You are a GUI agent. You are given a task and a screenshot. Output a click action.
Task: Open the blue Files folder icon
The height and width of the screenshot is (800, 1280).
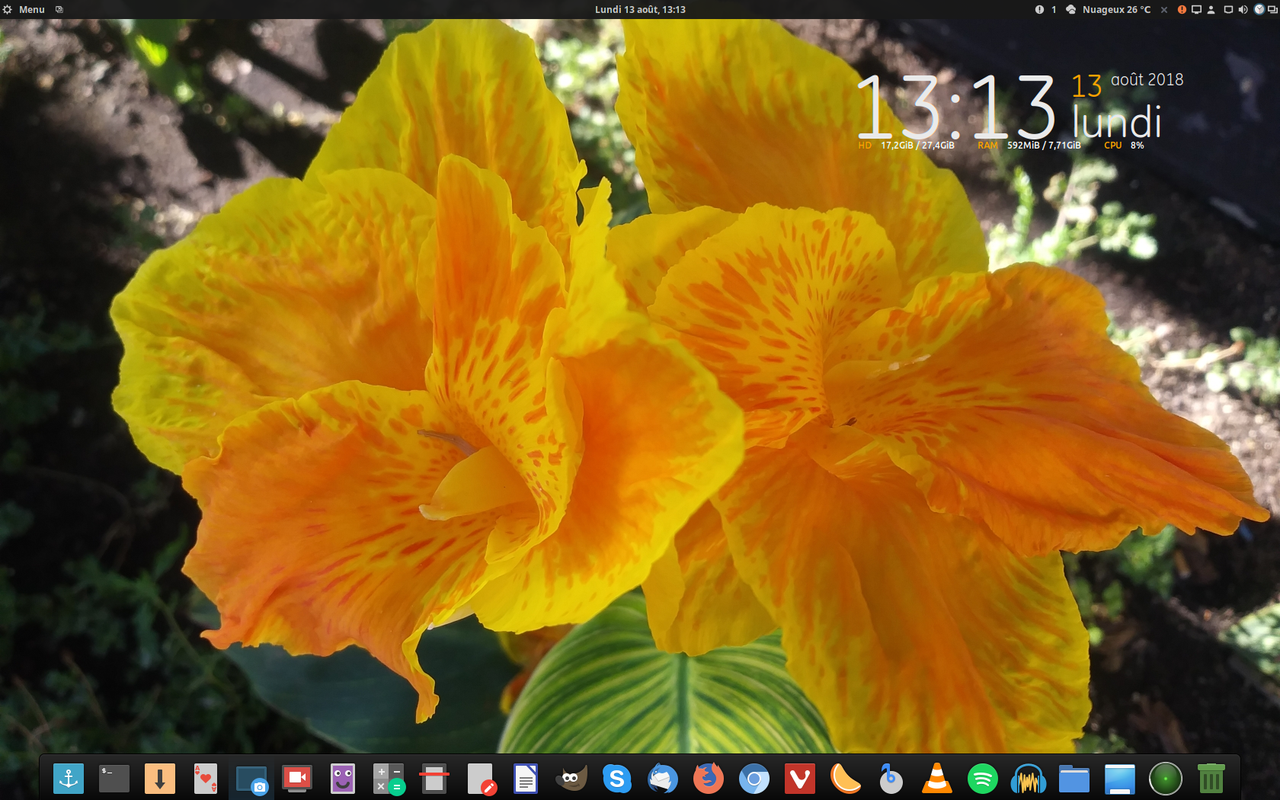pyautogui.click(x=1074, y=778)
